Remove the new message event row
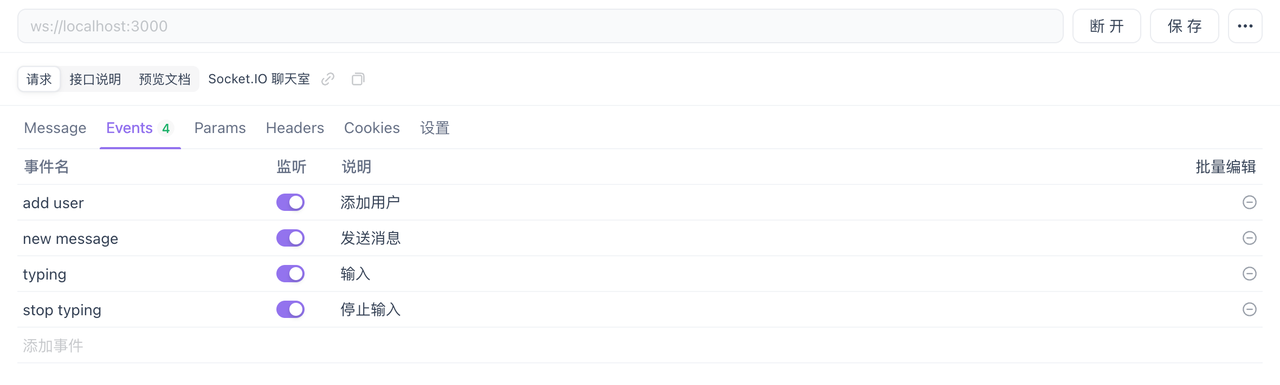Screen dimensions: 1280x385 1249,238
